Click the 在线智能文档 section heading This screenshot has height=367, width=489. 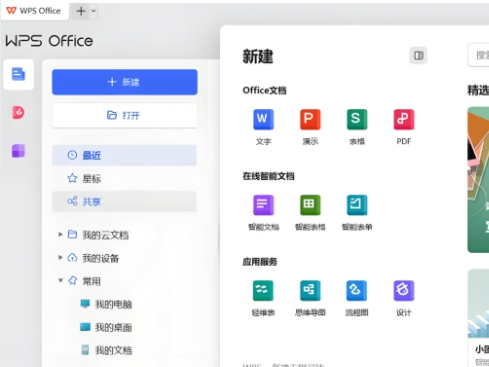(268, 176)
